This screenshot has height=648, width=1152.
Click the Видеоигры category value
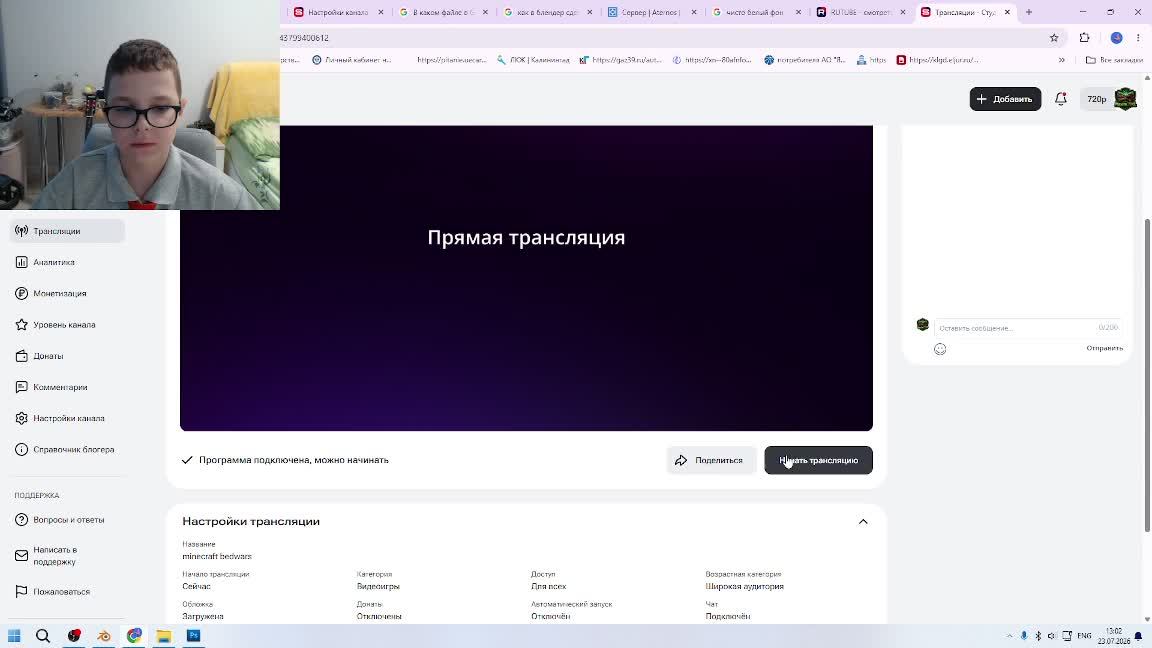[378, 586]
